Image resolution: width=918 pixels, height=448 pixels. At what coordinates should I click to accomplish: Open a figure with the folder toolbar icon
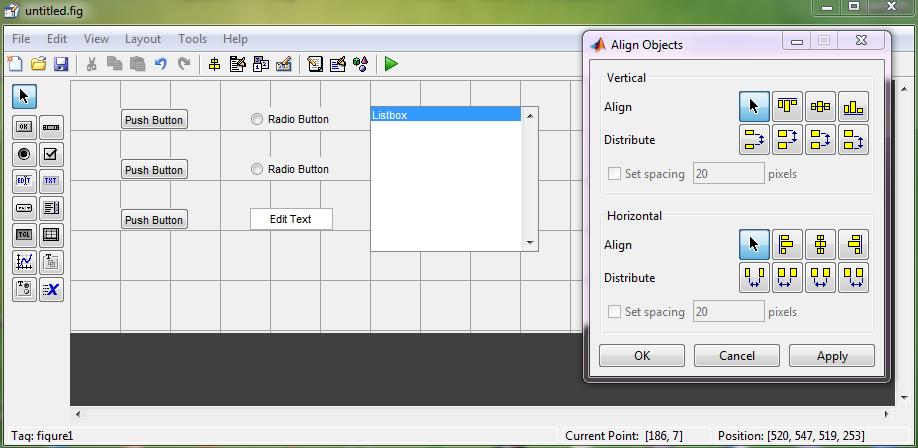[39, 64]
